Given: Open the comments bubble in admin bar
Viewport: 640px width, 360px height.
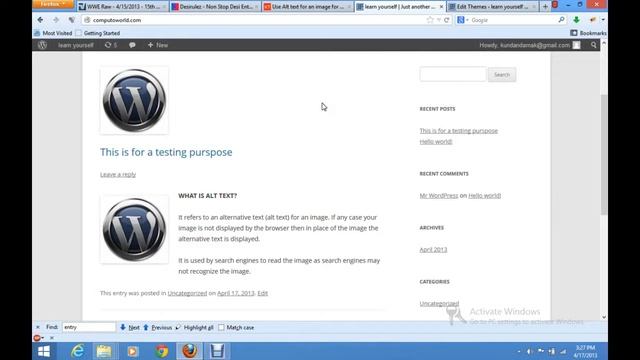Looking at the screenshot, I should pos(132,45).
